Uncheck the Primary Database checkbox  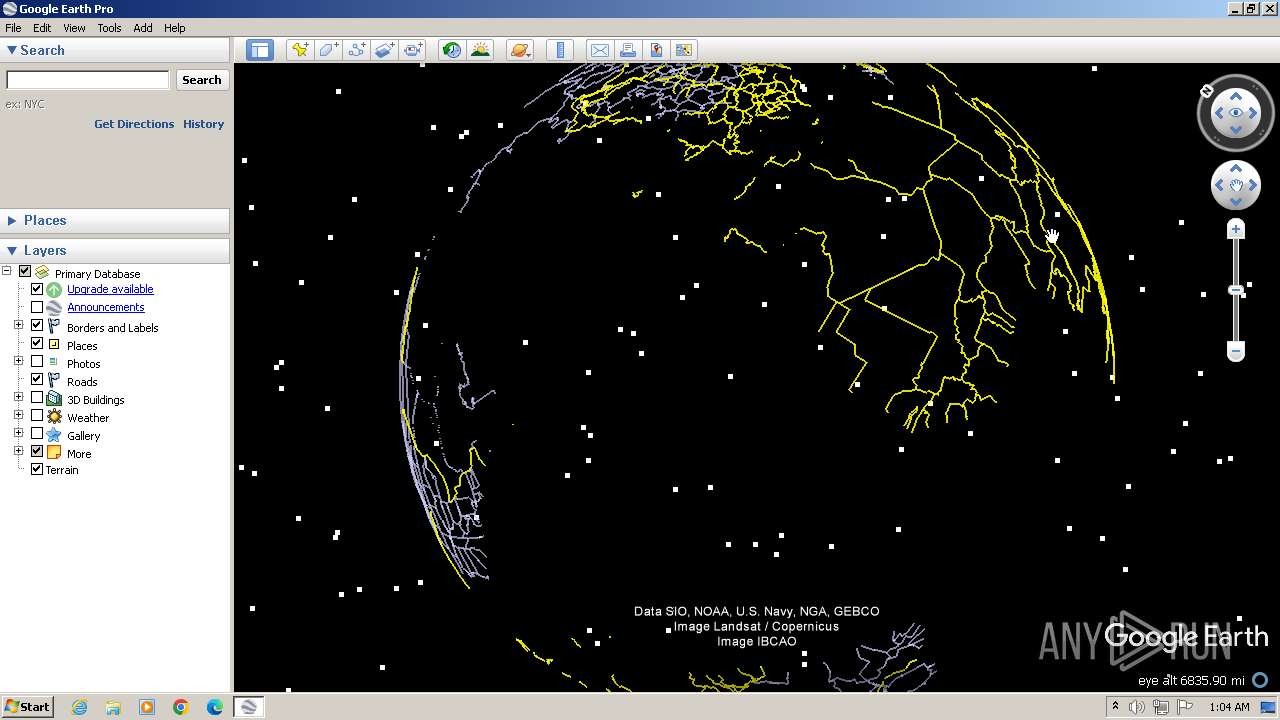[x=25, y=272]
